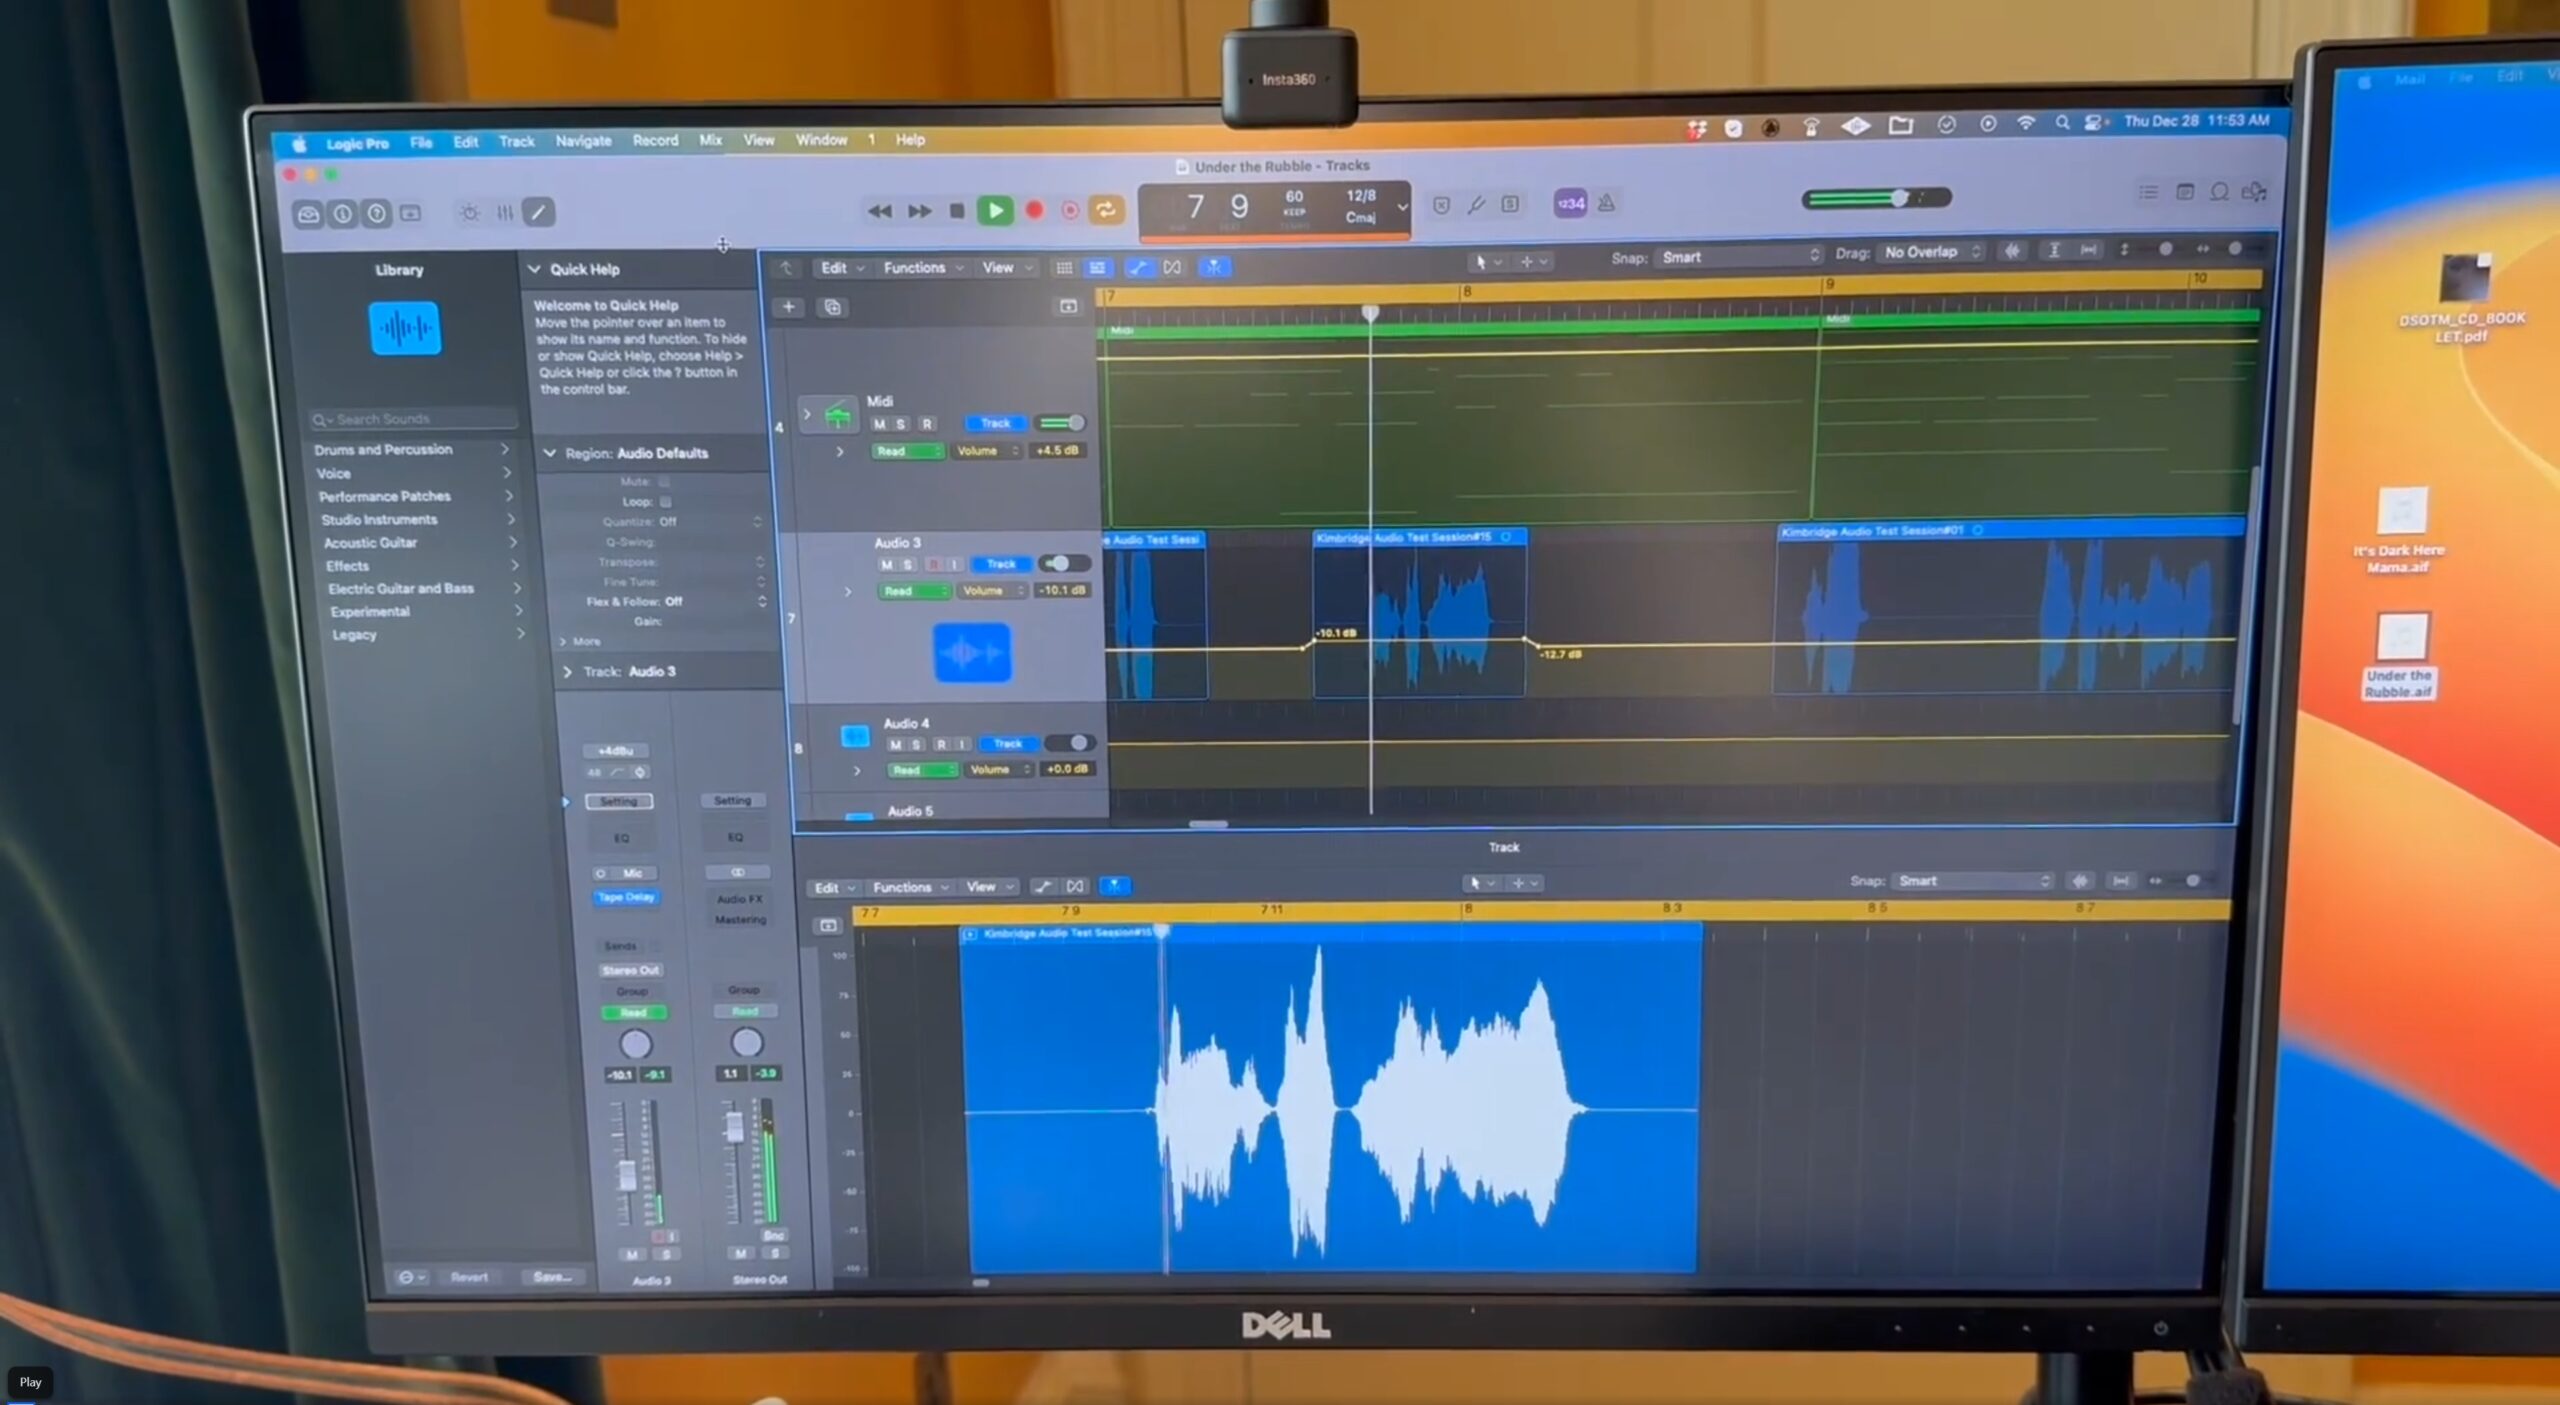The width and height of the screenshot is (2560, 1405).
Task: Mute the Midi track
Action: point(879,424)
